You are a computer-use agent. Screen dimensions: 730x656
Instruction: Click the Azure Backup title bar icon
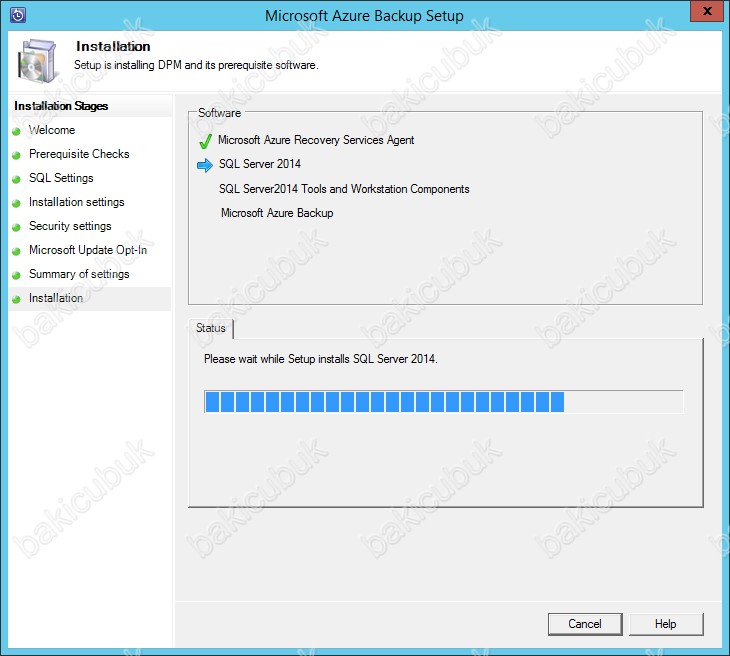pyautogui.click(x=17, y=15)
